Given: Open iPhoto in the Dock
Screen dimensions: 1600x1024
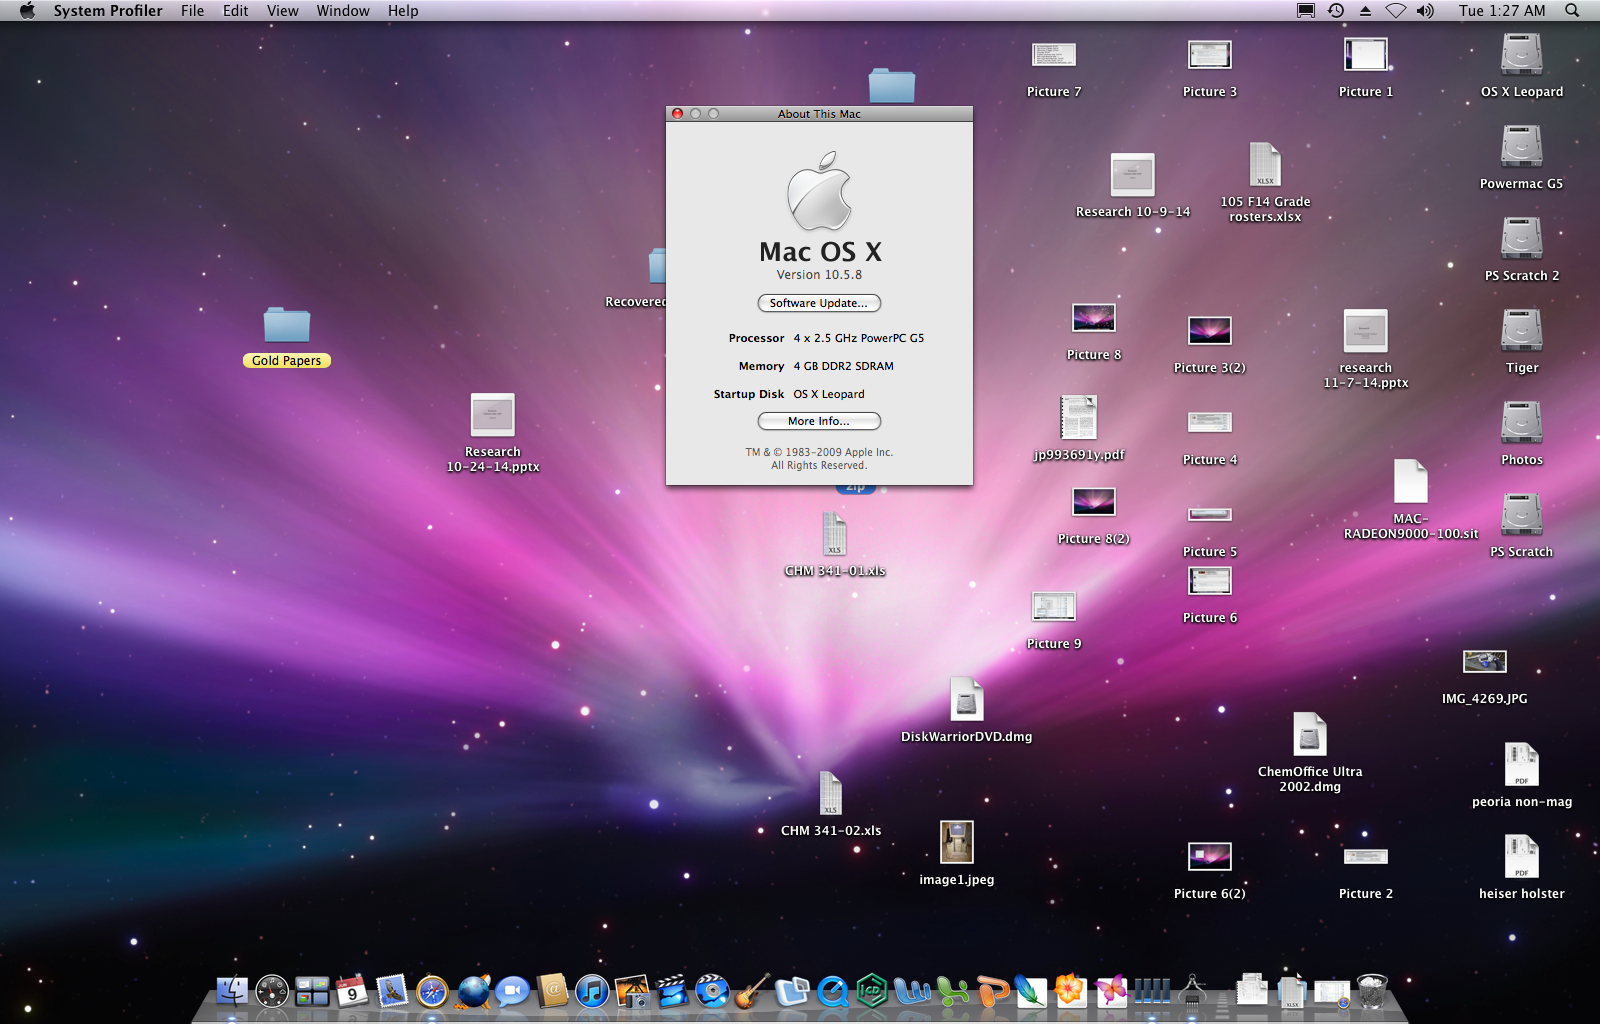Looking at the screenshot, I should click(x=632, y=991).
